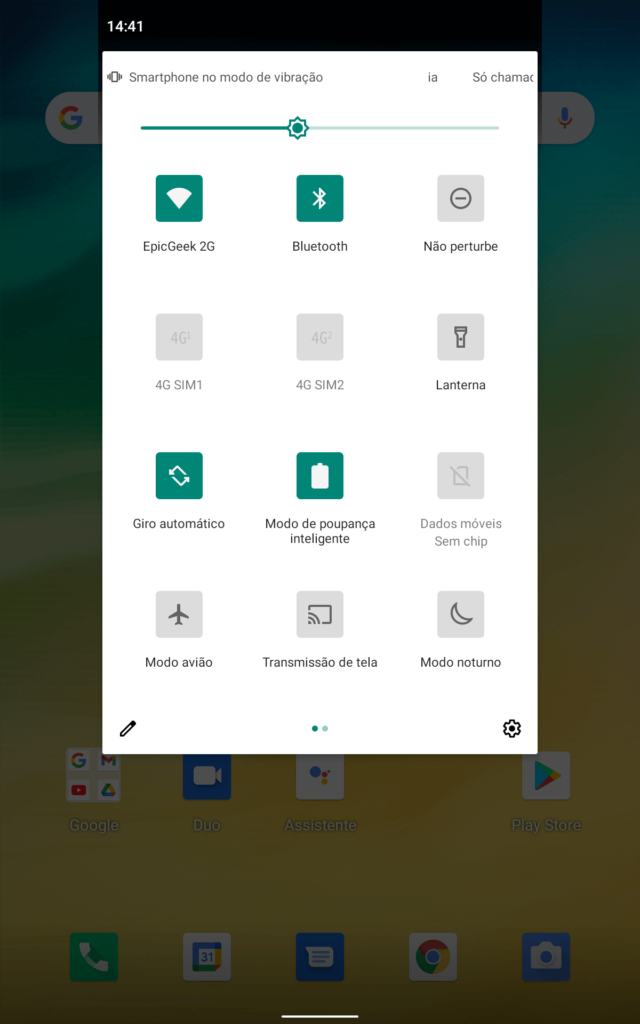Tap the 4G SIM2 tile
Screen dimensions: 640x1024
coord(320,337)
